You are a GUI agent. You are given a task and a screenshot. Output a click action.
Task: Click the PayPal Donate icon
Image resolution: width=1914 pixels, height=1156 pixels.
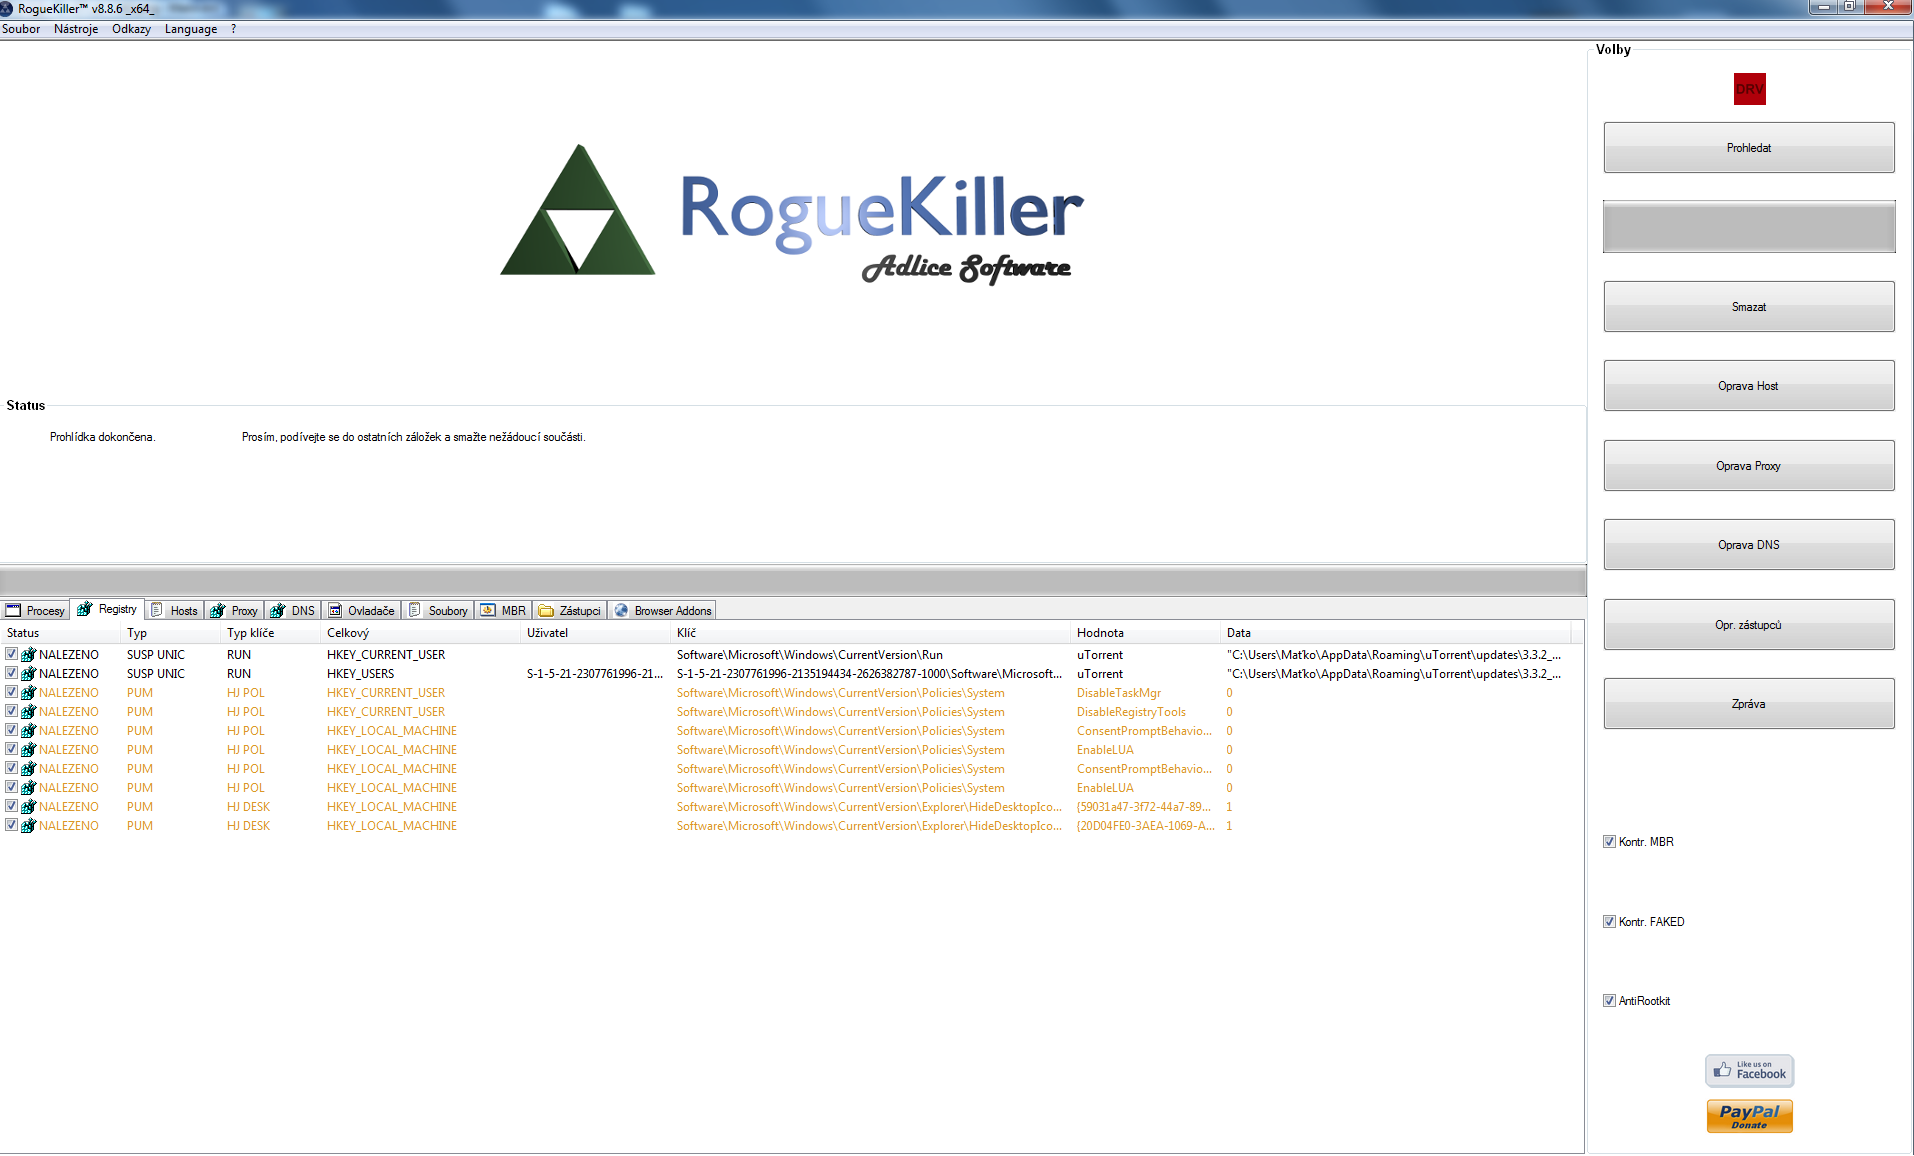(1749, 1116)
